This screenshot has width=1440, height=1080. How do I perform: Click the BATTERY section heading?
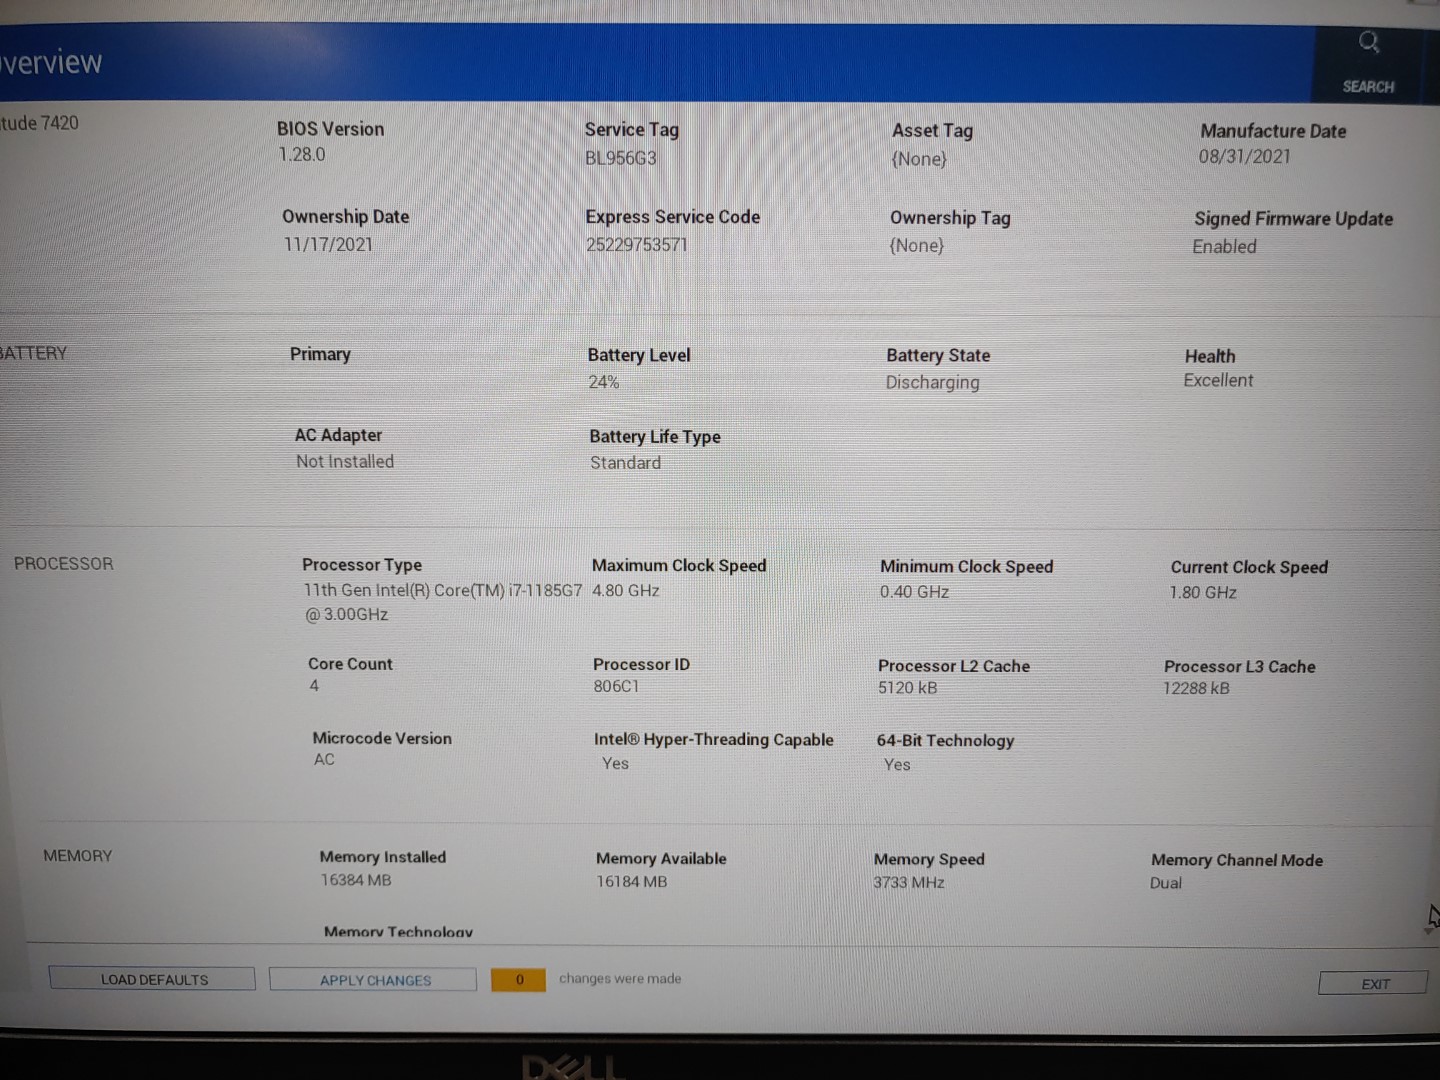[x=33, y=353]
